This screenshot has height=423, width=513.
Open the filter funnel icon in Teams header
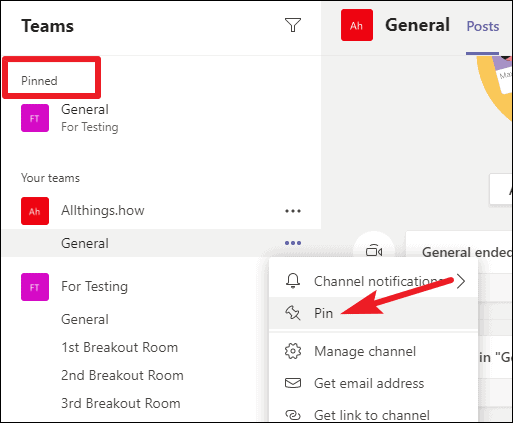[293, 25]
